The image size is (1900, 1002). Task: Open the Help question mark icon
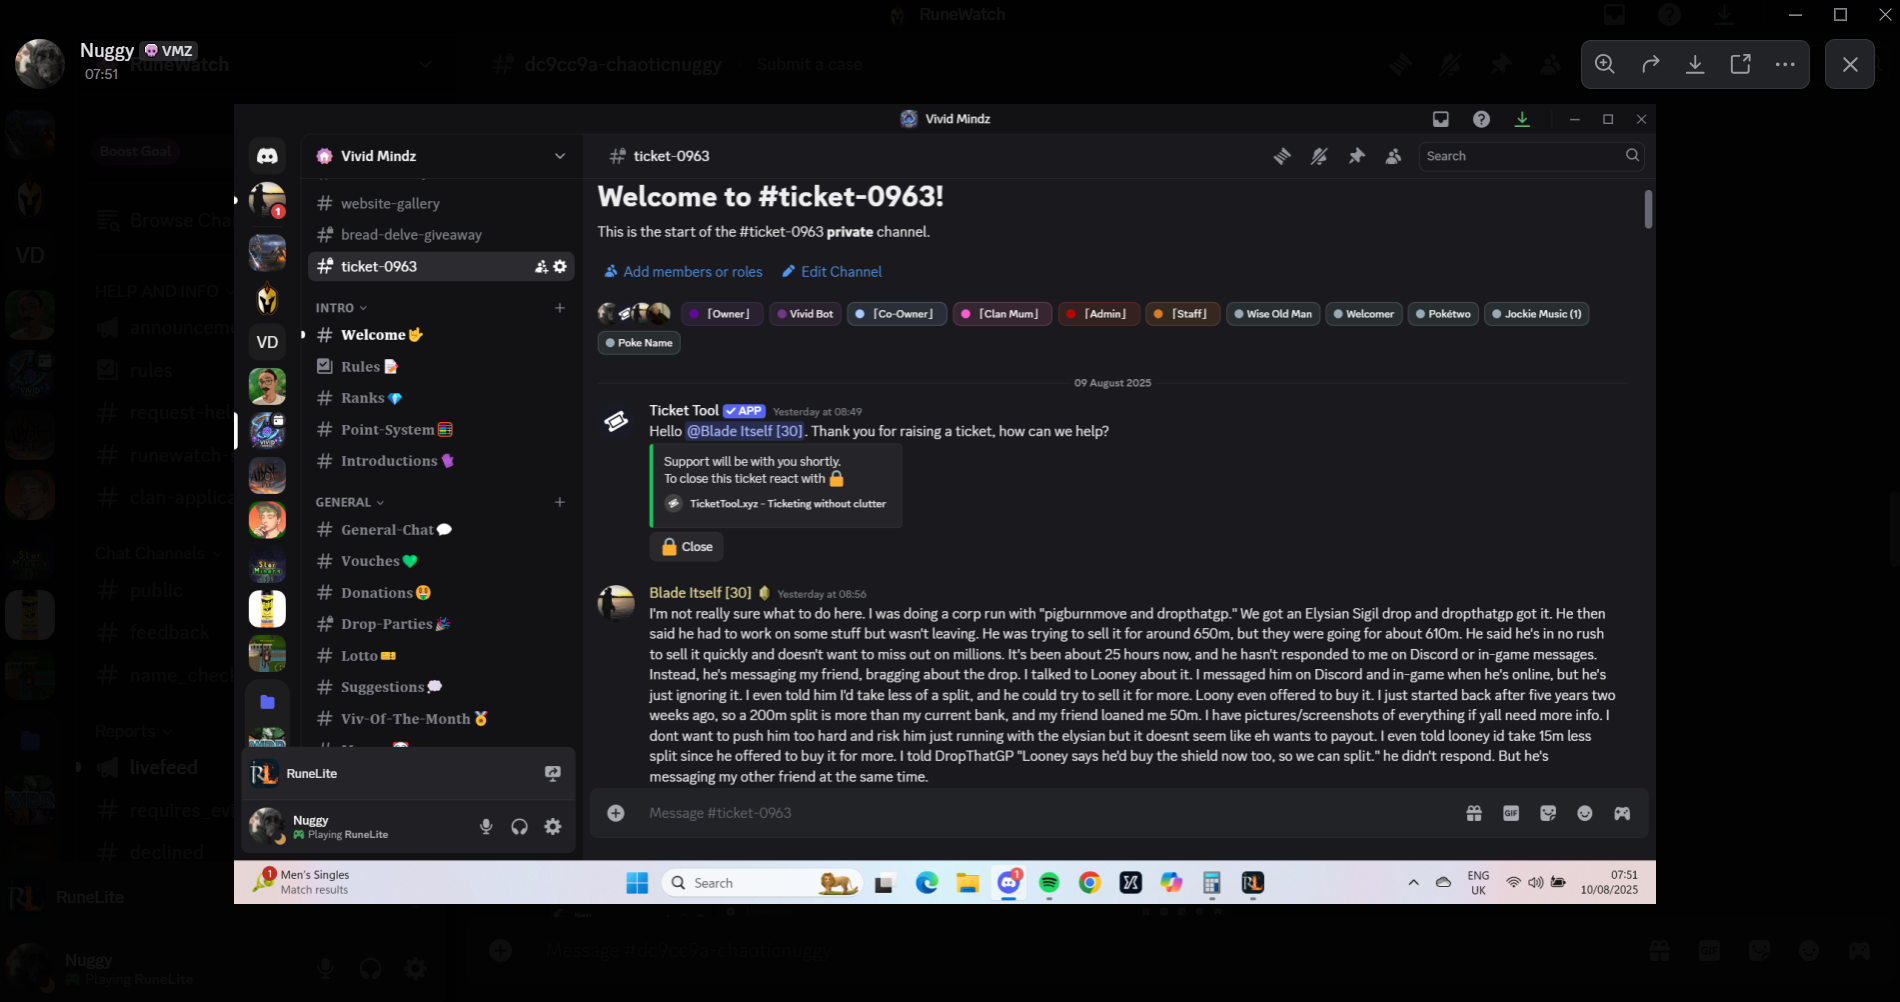pos(1481,119)
